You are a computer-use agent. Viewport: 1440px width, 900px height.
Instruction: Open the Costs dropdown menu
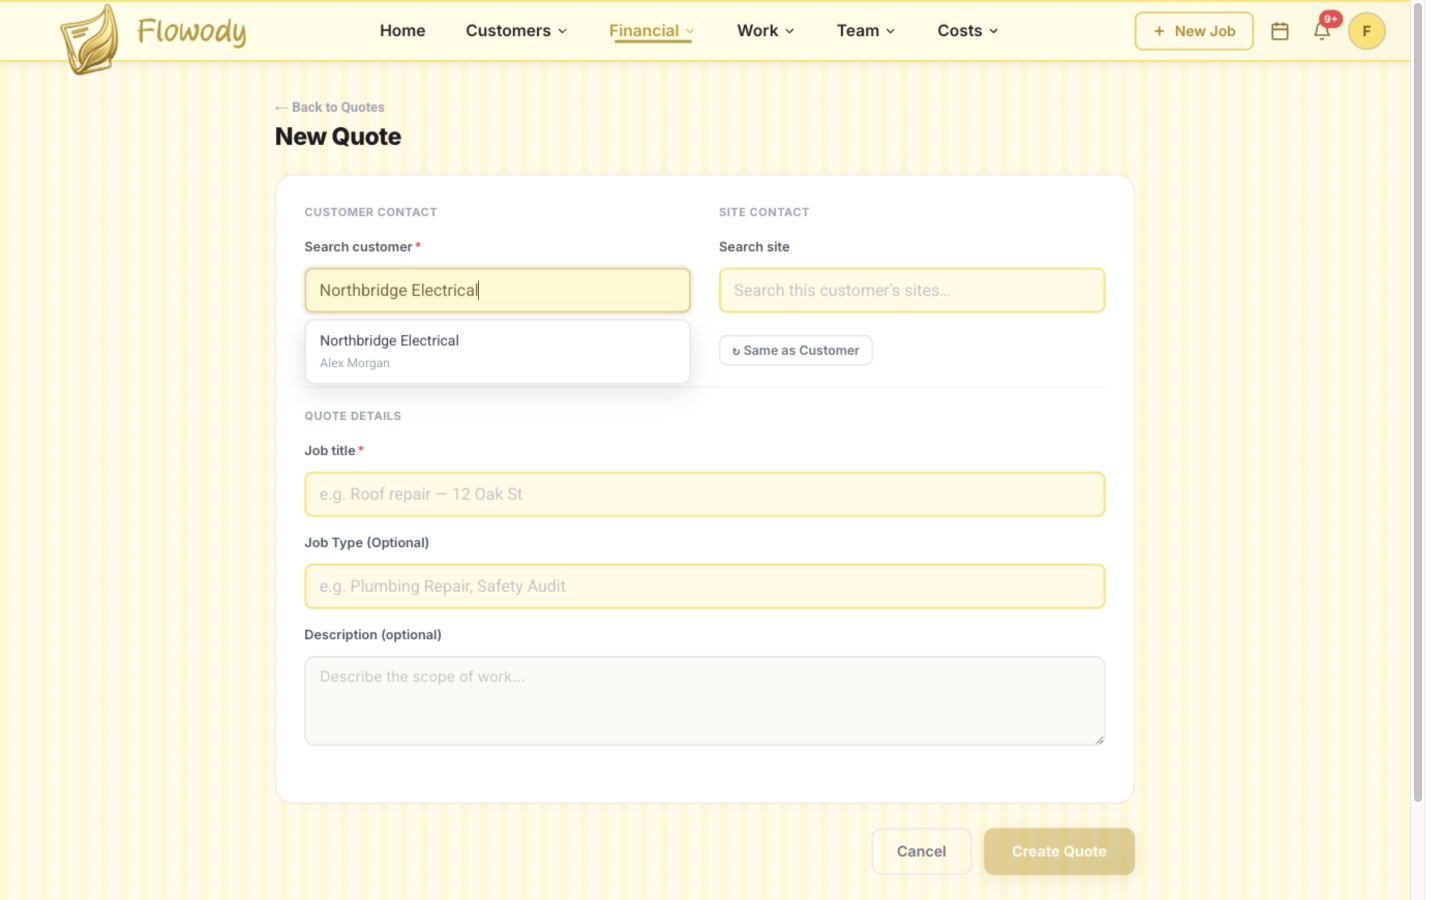(967, 31)
